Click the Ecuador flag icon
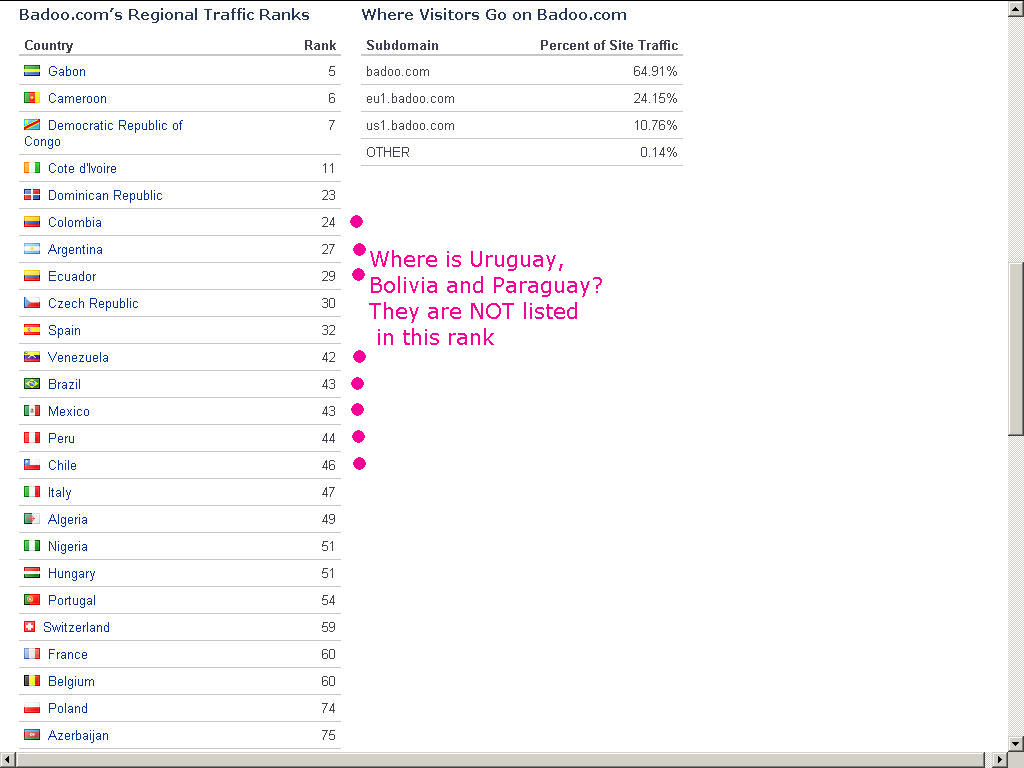 tap(32, 276)
